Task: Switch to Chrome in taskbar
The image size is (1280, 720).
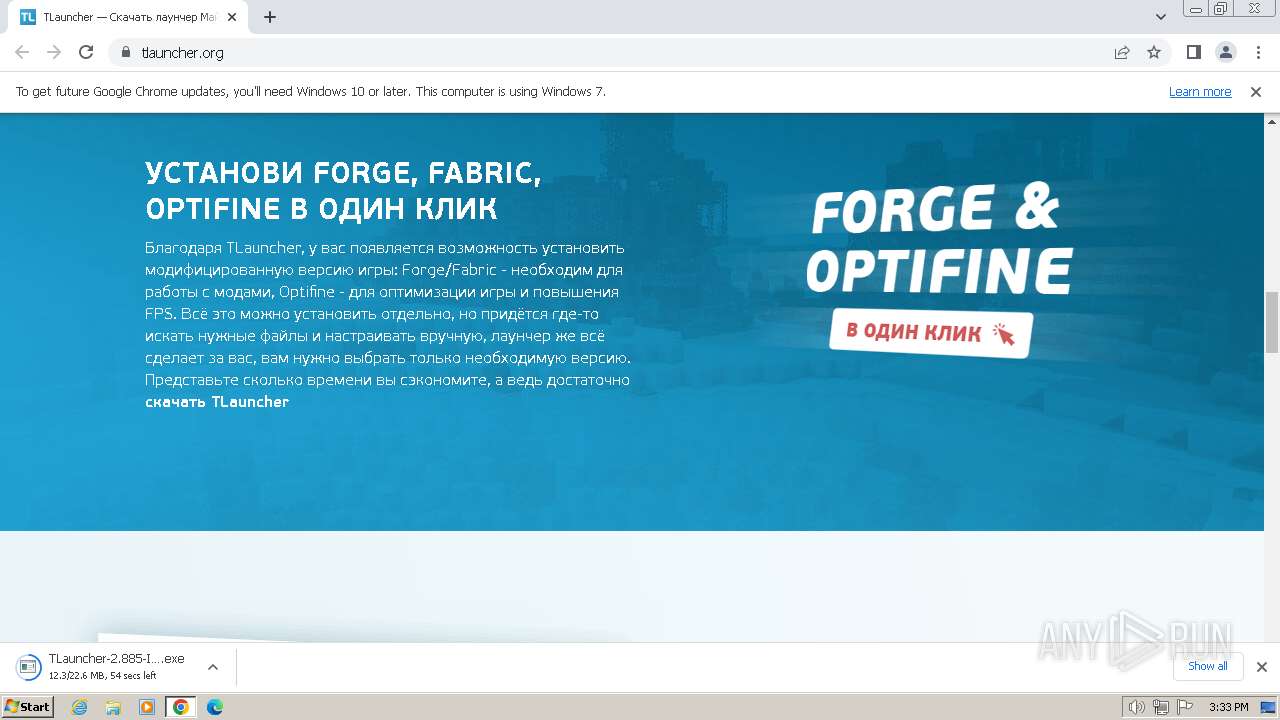Action: point(181,707)
